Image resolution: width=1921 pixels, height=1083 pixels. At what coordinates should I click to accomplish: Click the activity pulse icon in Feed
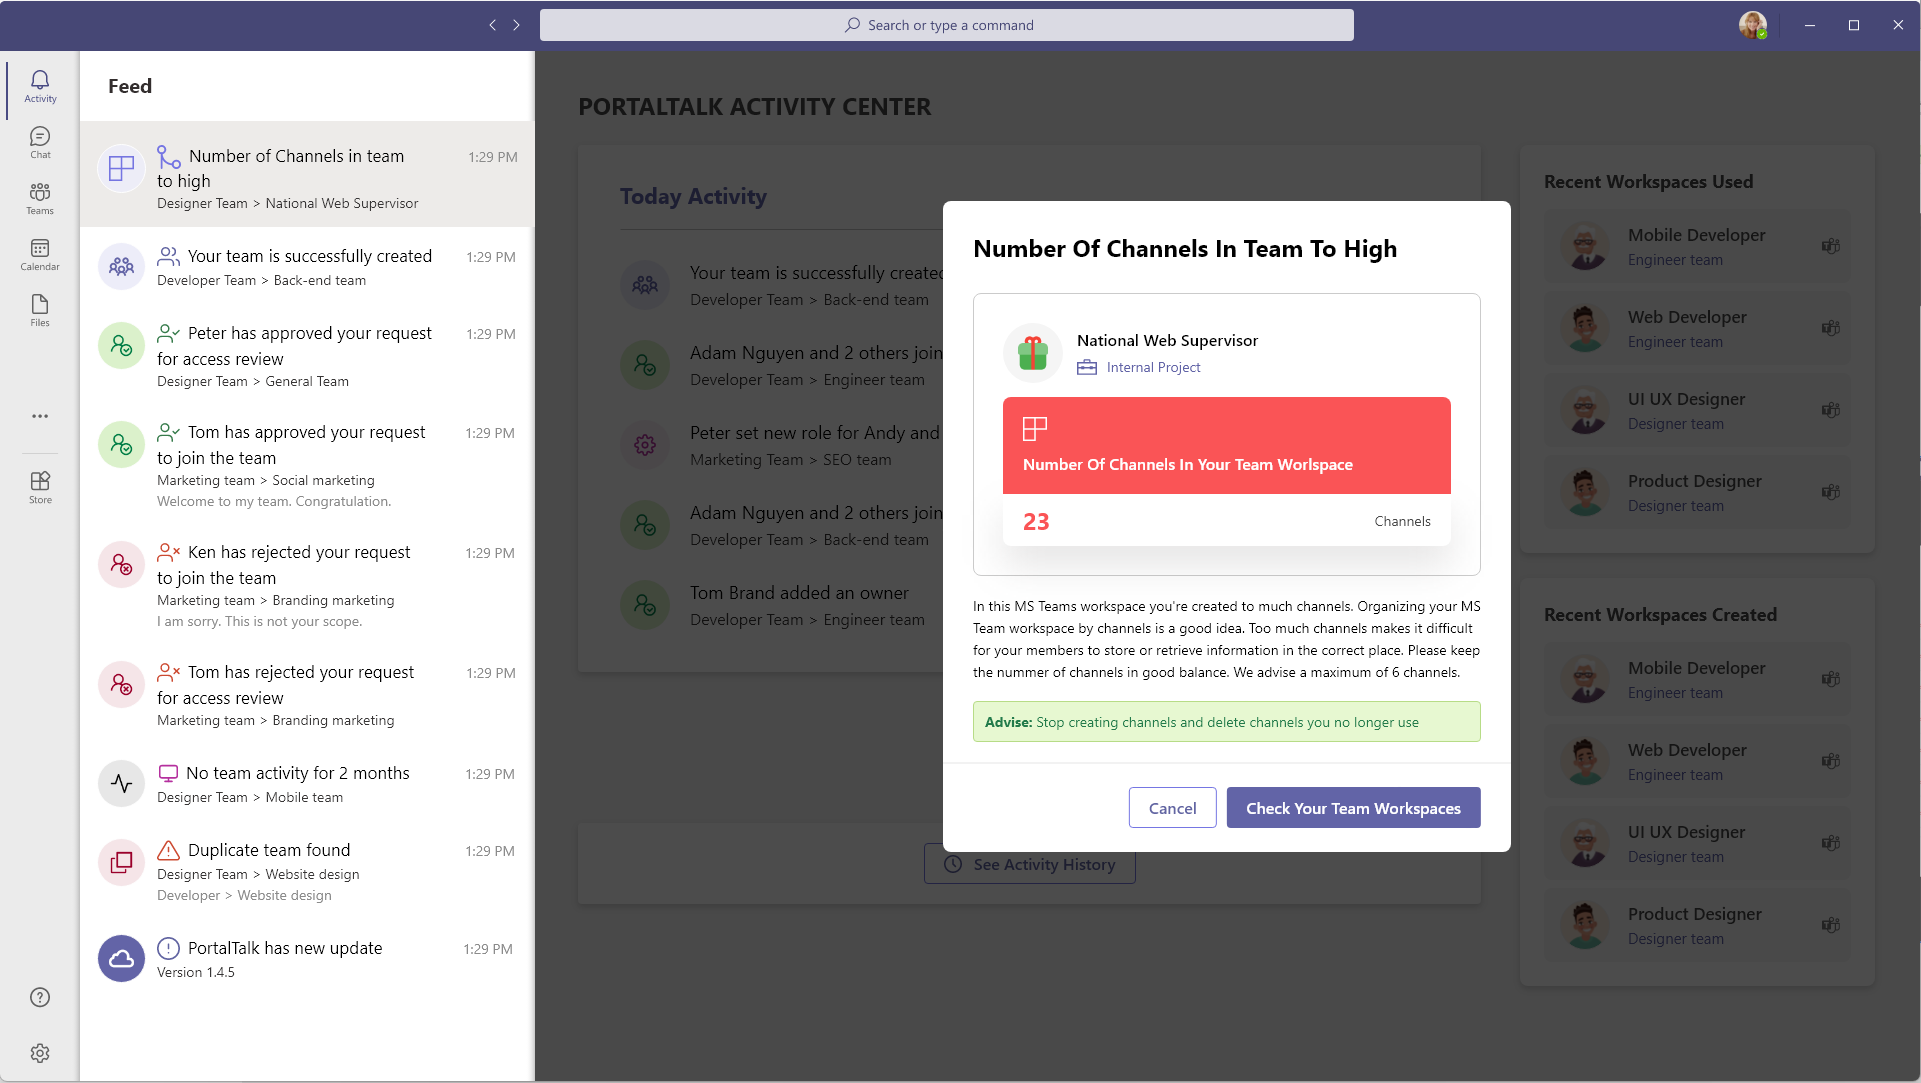coord(121,784)
